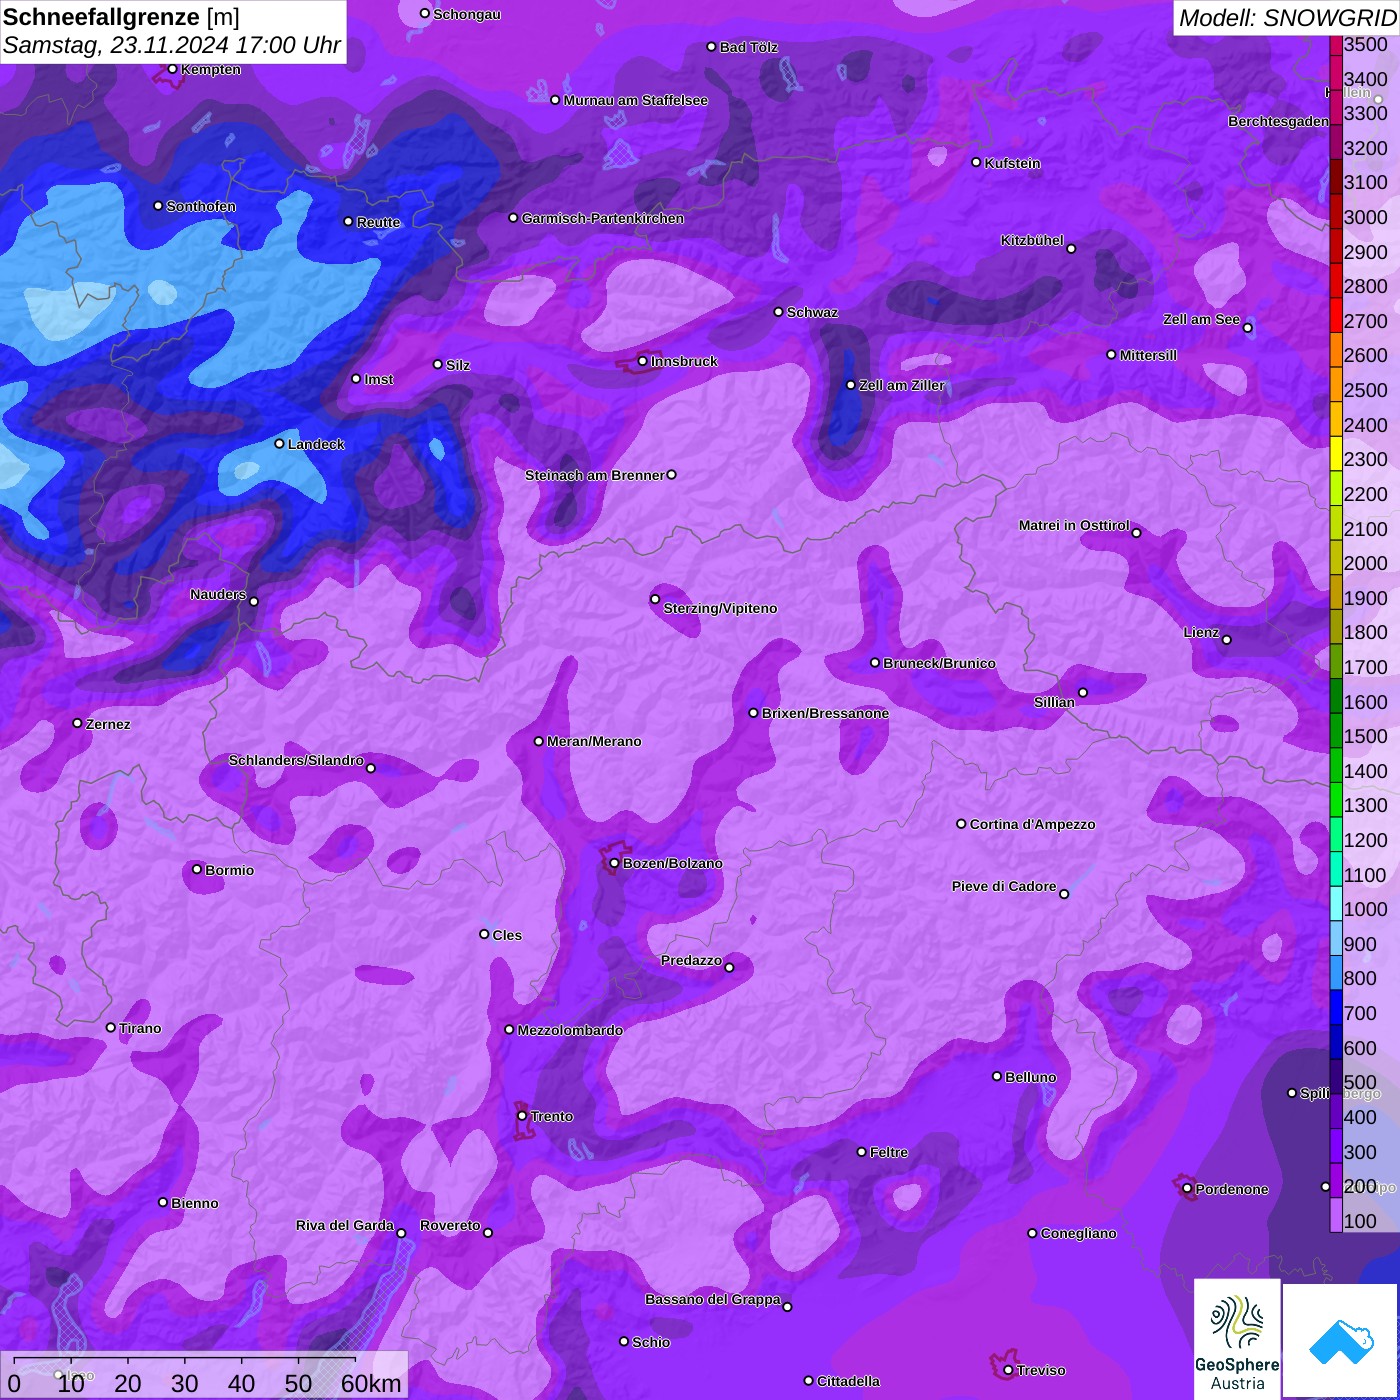This screenshot has width=1400, height=1400.
Task: Click the 'Schio' label
Action: pyautogui.click(x=651, y=1342)
